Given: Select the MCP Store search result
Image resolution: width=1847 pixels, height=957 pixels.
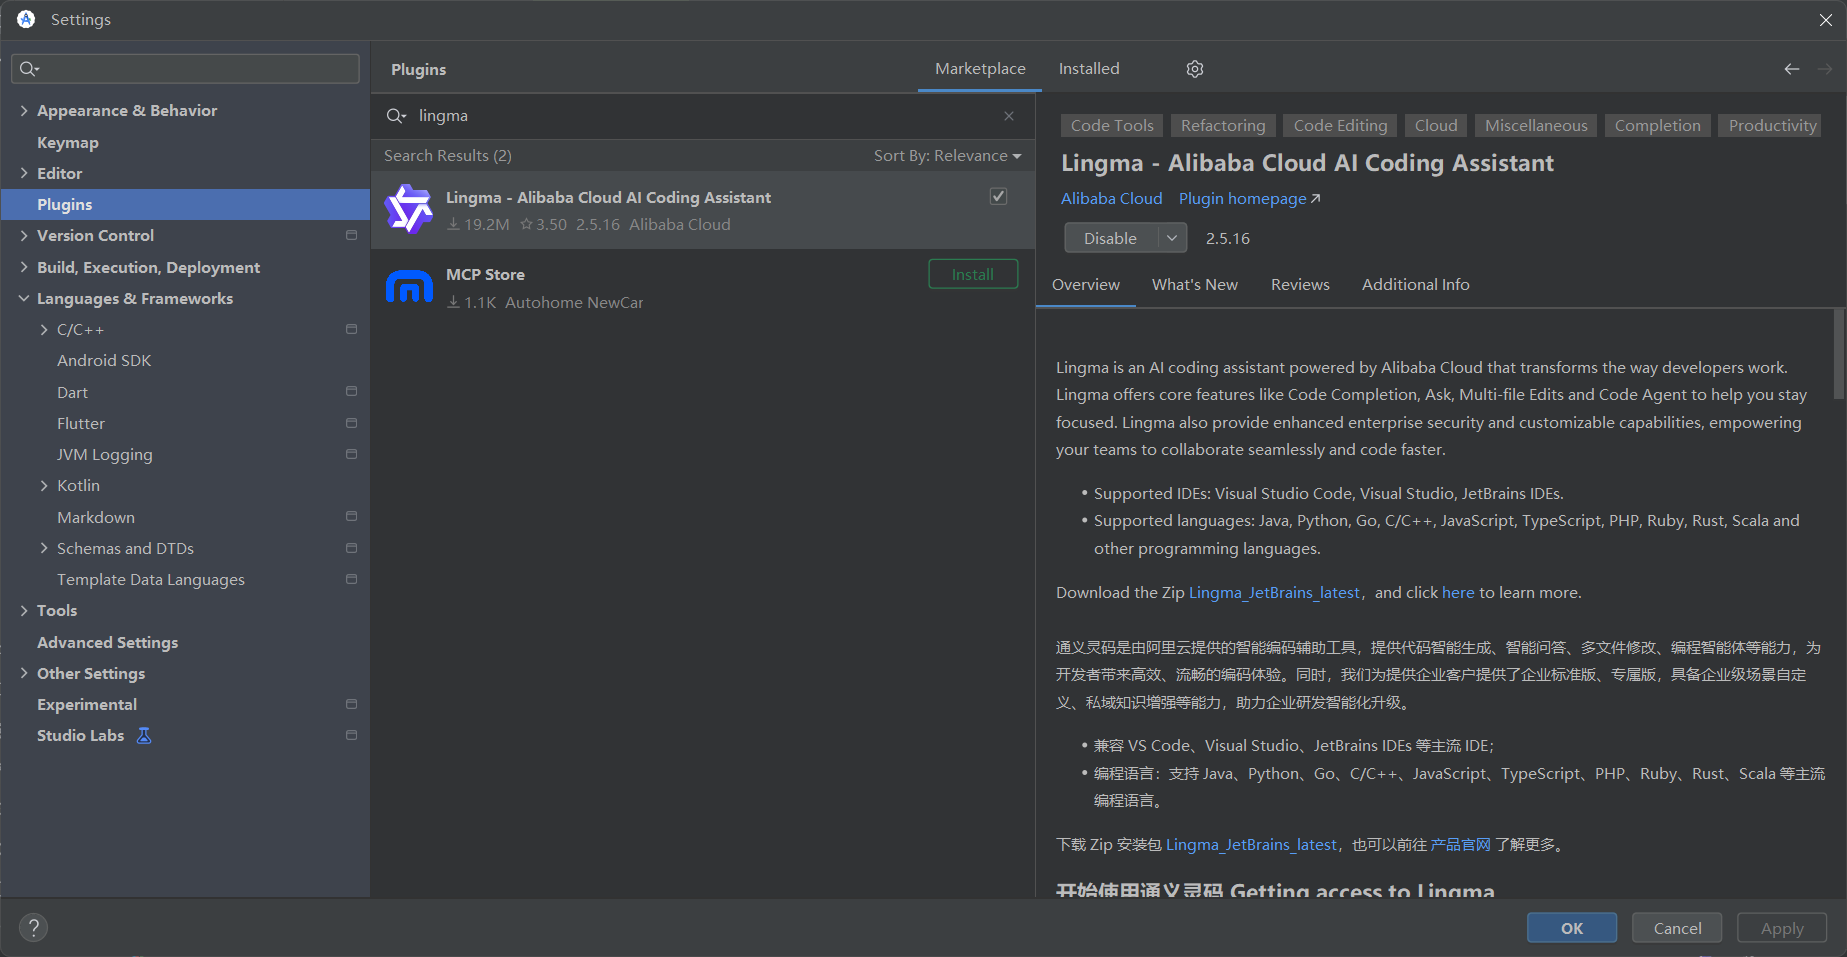Looking at the screenshot, I should click(x=703, y=288).
